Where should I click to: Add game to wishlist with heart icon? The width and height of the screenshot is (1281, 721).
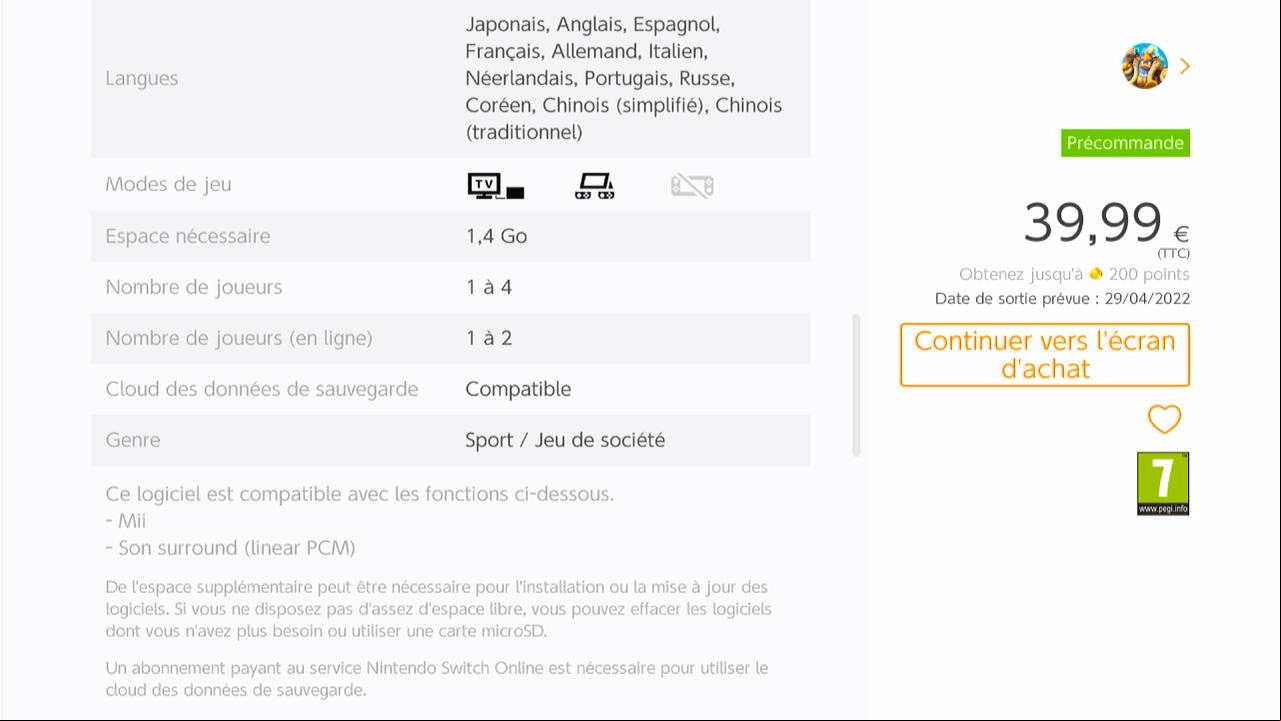coord(1164,419)
